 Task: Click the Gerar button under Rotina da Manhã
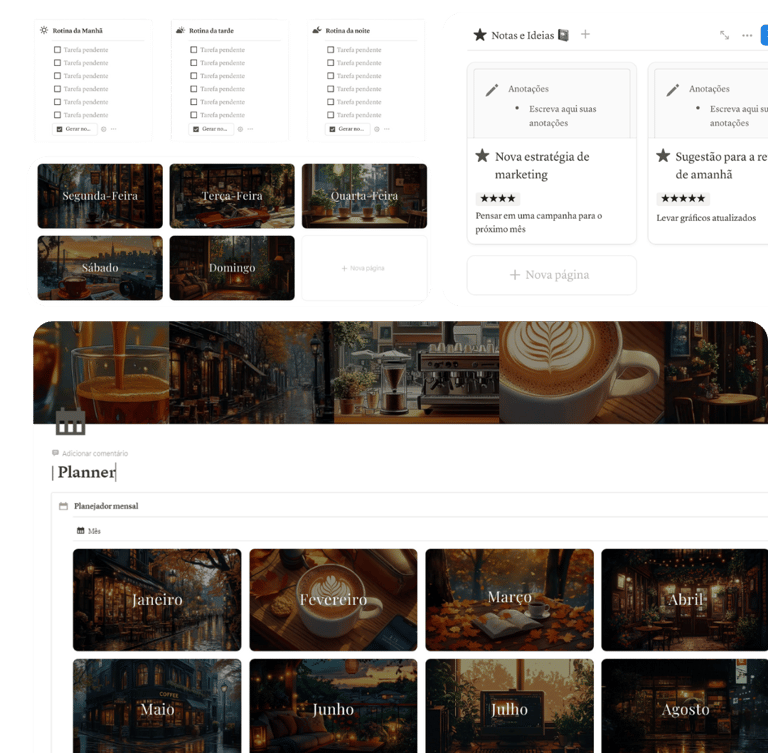74,129
